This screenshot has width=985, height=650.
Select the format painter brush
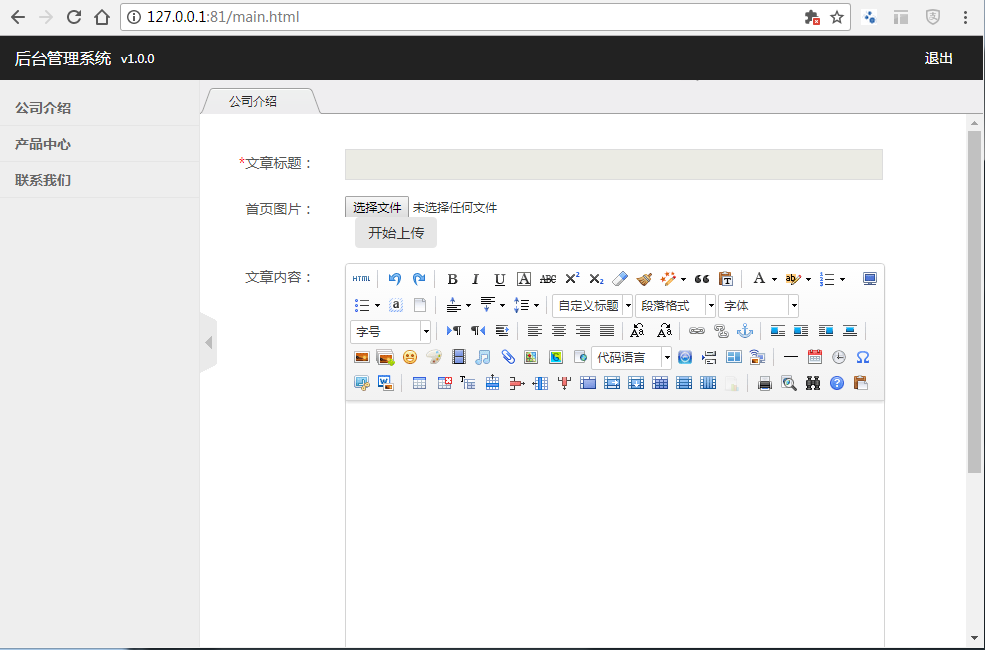(x=644, y=279)
